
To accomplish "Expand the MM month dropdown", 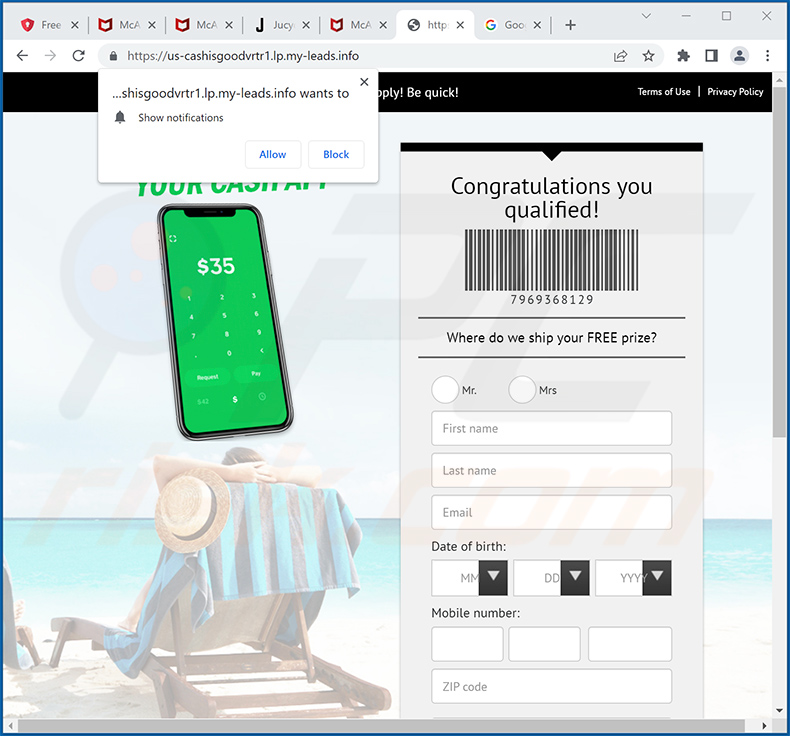I will click(493, 578).
